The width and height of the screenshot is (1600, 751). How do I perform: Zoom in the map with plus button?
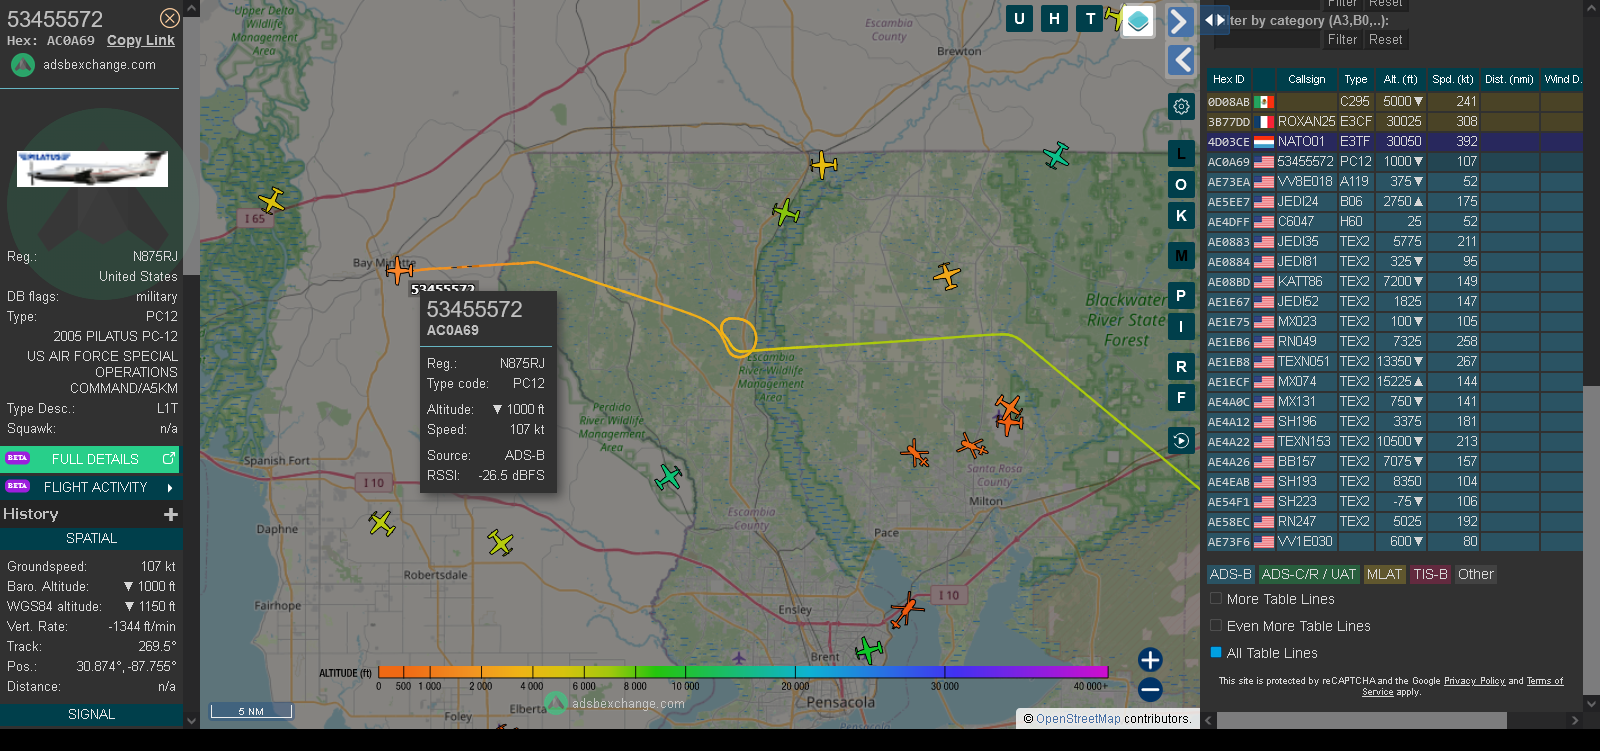(1150, 660)
